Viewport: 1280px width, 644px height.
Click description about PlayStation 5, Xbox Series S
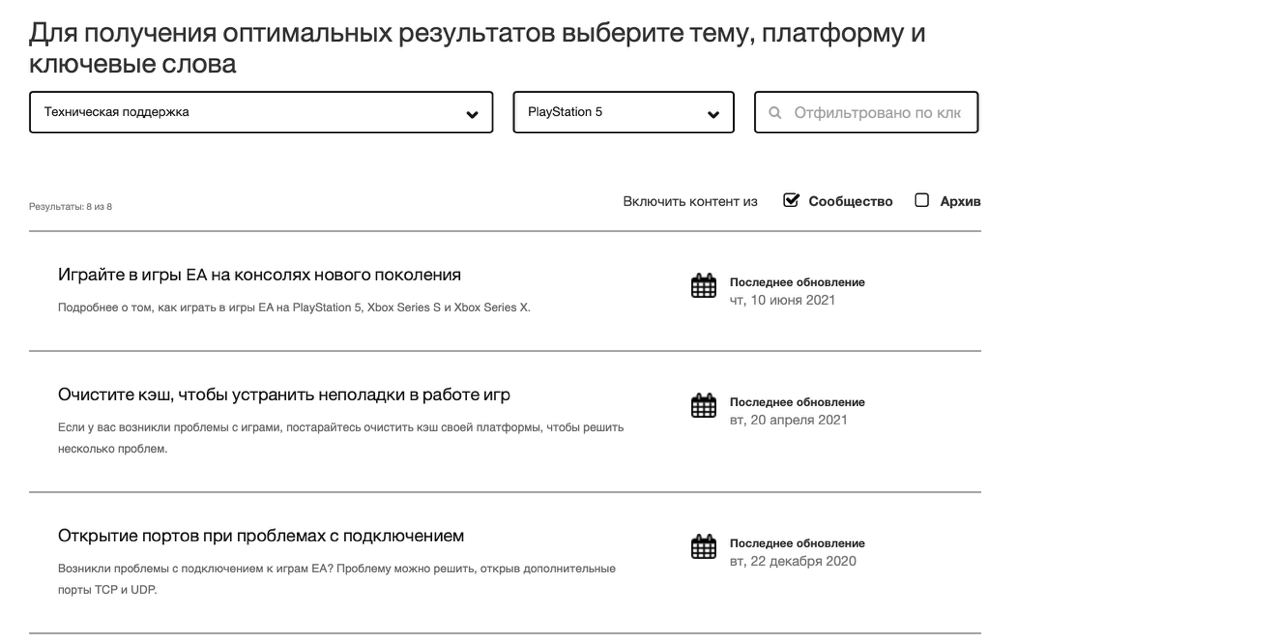coord(294,308)
